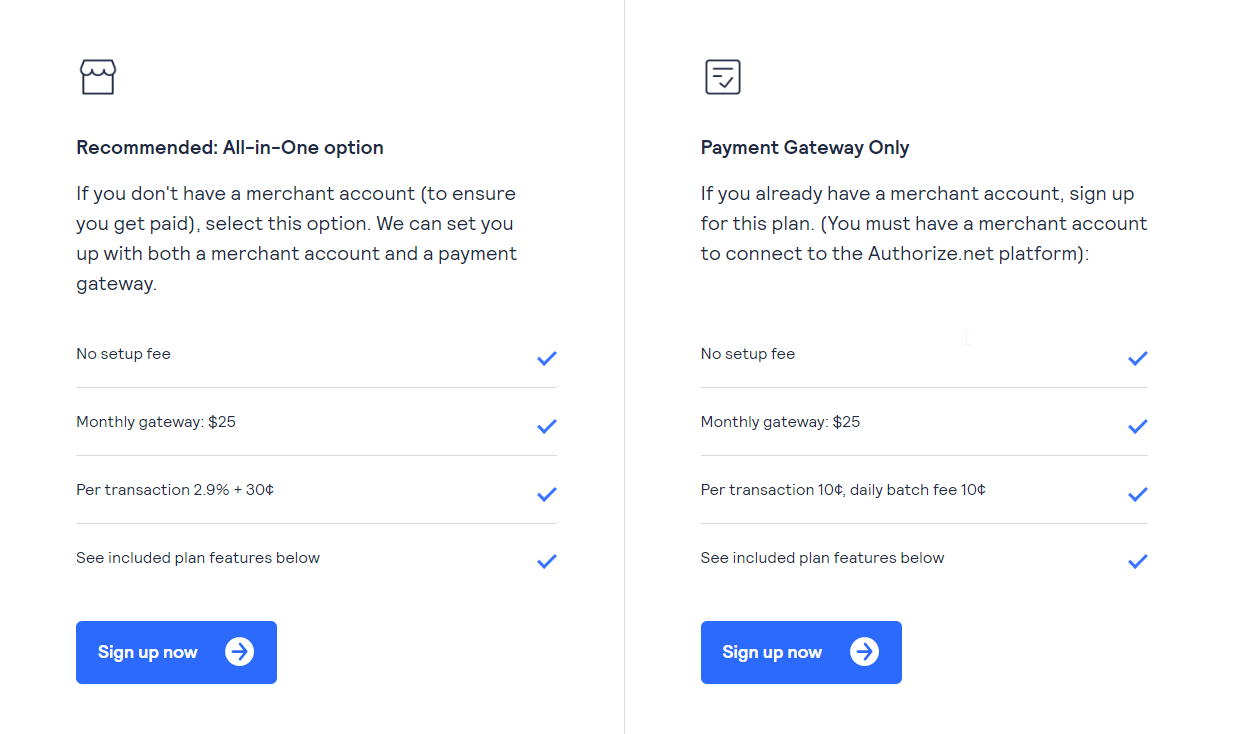This screenshot has width=1247, height=734.
Task: Click the checkmark beside Gateway Only no setup fee
Action: [1137, 358]
